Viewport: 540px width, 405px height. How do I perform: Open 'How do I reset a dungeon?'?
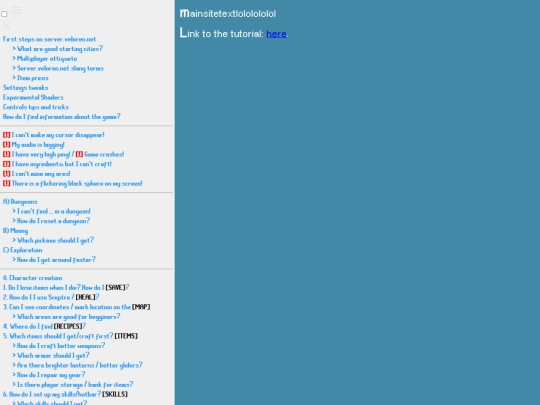(51, 221)
